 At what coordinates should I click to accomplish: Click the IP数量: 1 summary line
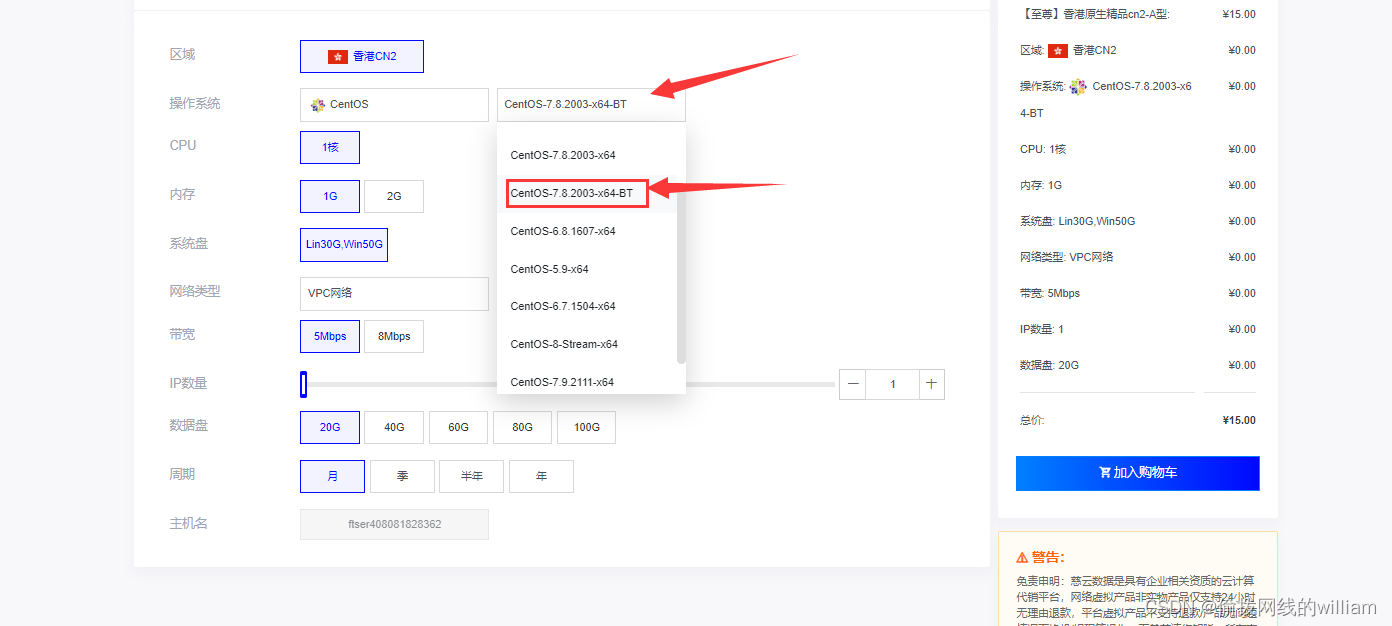(x=1042, y=329)
